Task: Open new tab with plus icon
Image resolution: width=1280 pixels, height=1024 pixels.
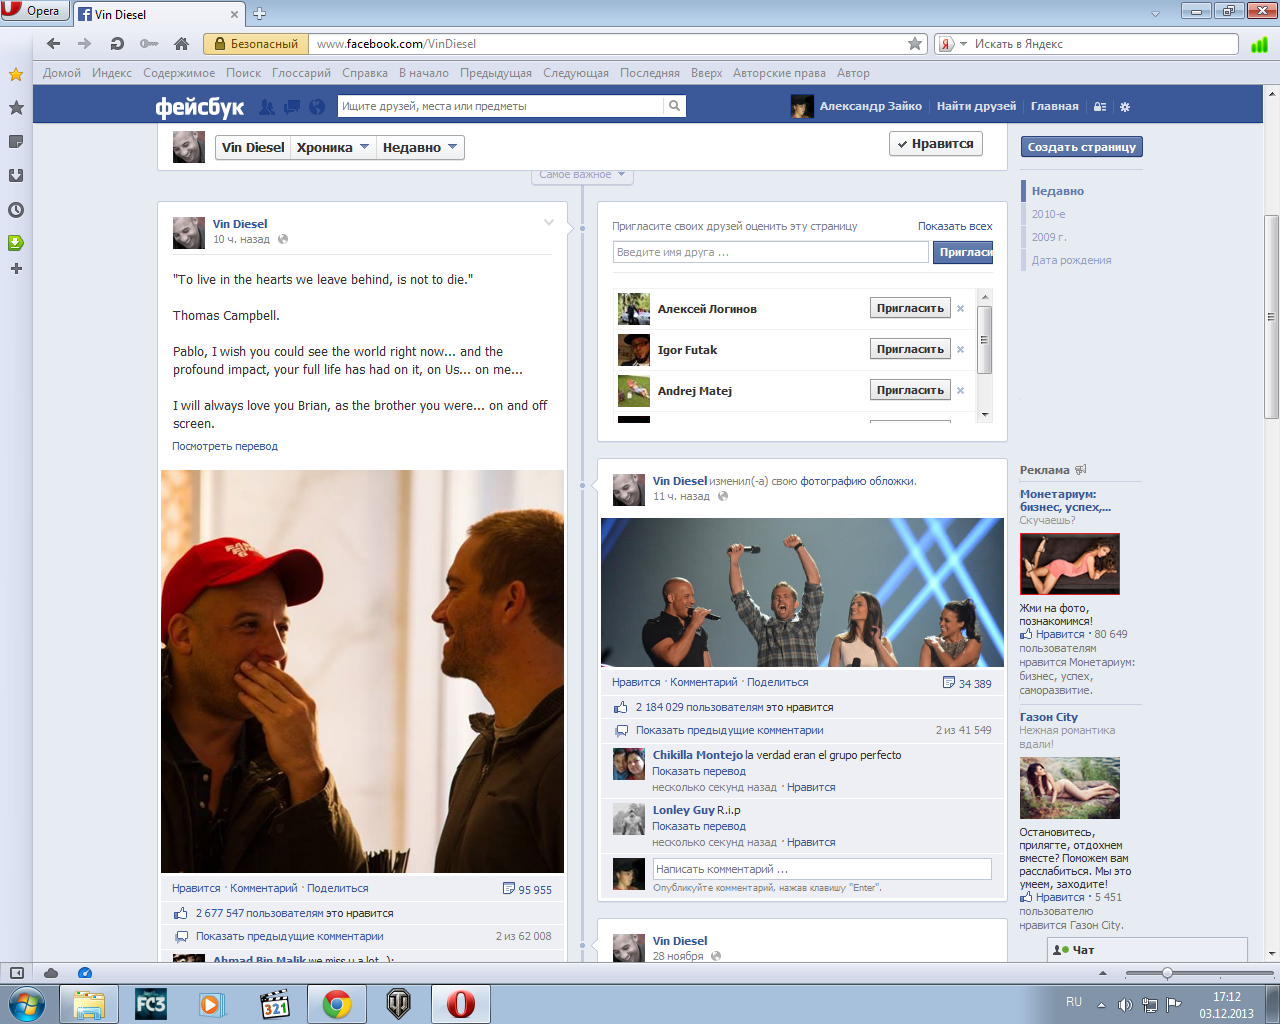Action: pos(260,14)
